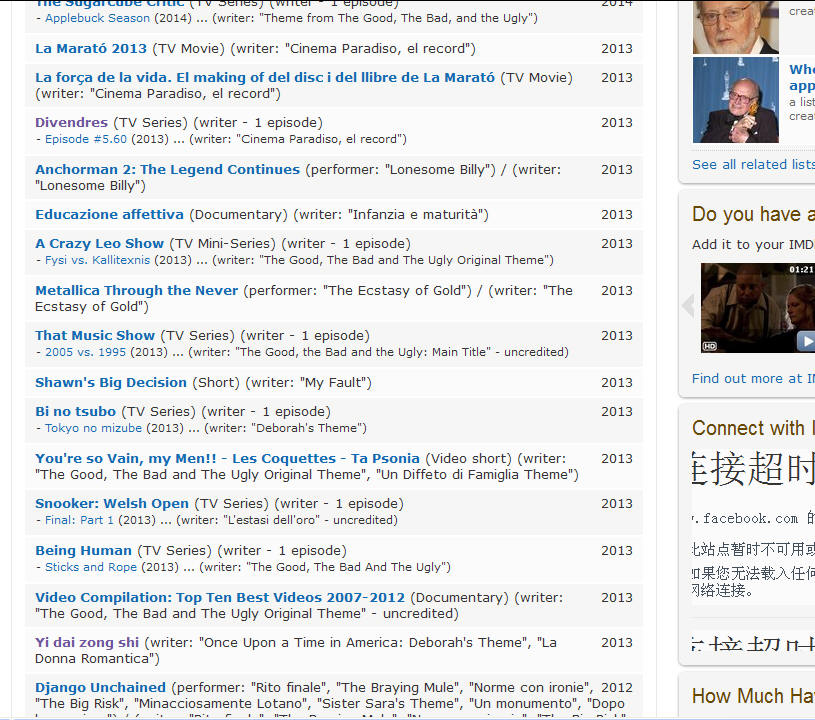Click facebook.com text in Connect panel
Screen dimensions: 815x720
750,519
